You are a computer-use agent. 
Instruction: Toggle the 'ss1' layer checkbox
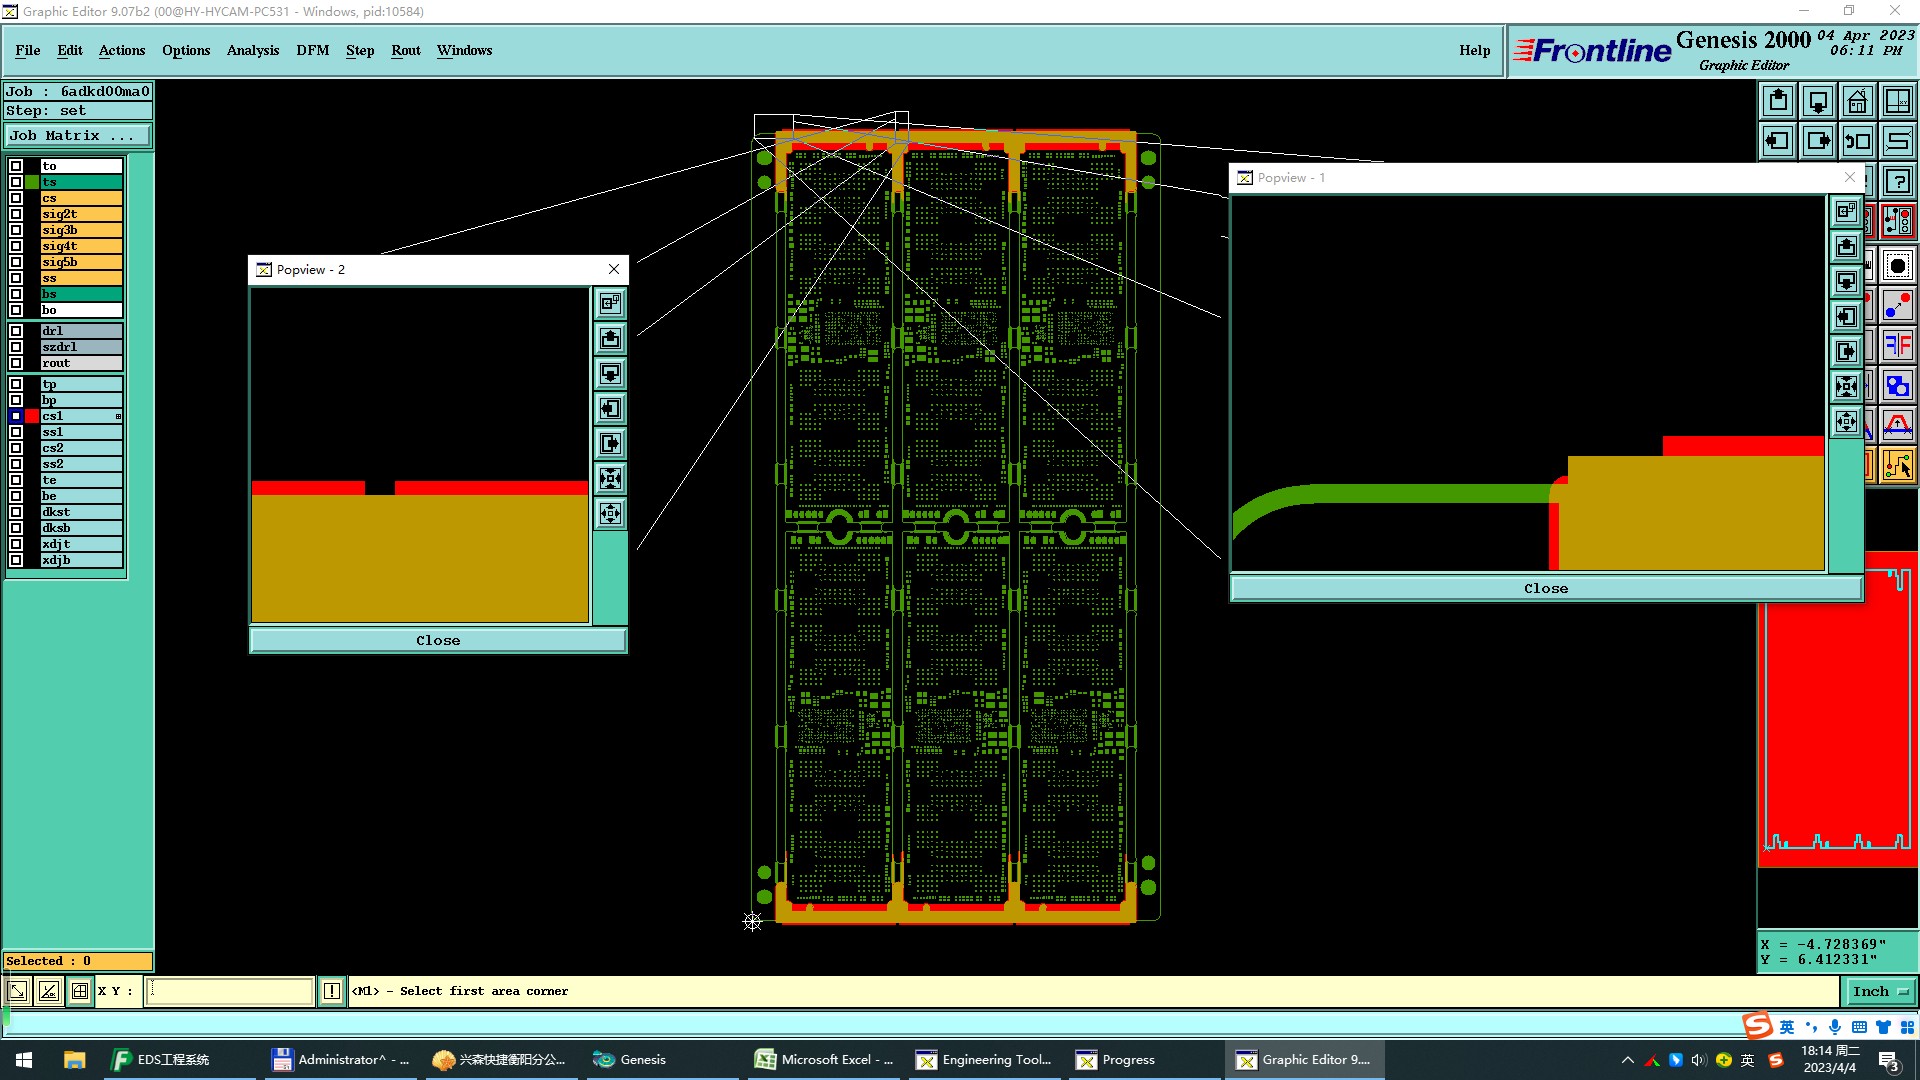pyautogui.click(x=16, y=432)
